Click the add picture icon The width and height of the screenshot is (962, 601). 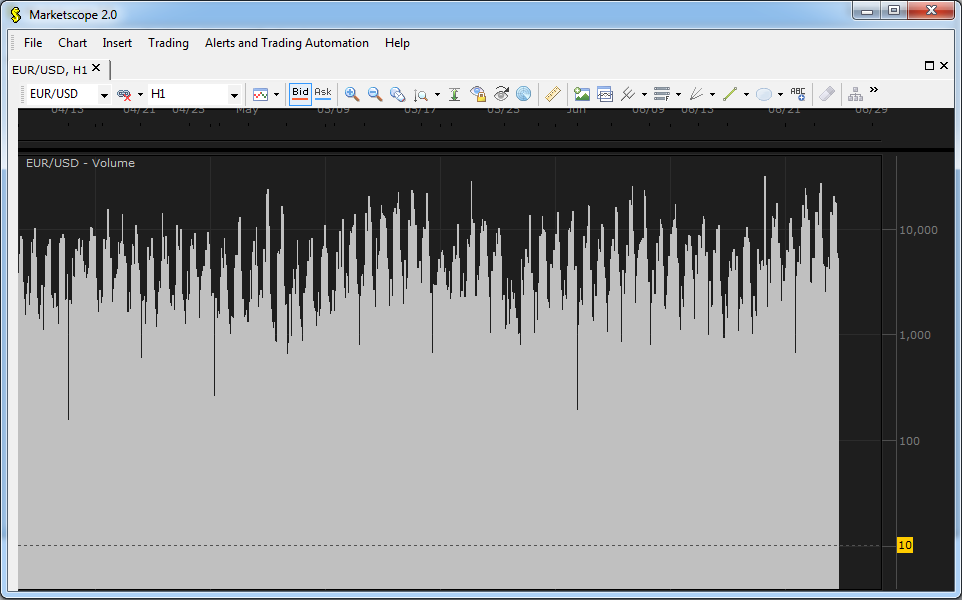pos(582,94)
